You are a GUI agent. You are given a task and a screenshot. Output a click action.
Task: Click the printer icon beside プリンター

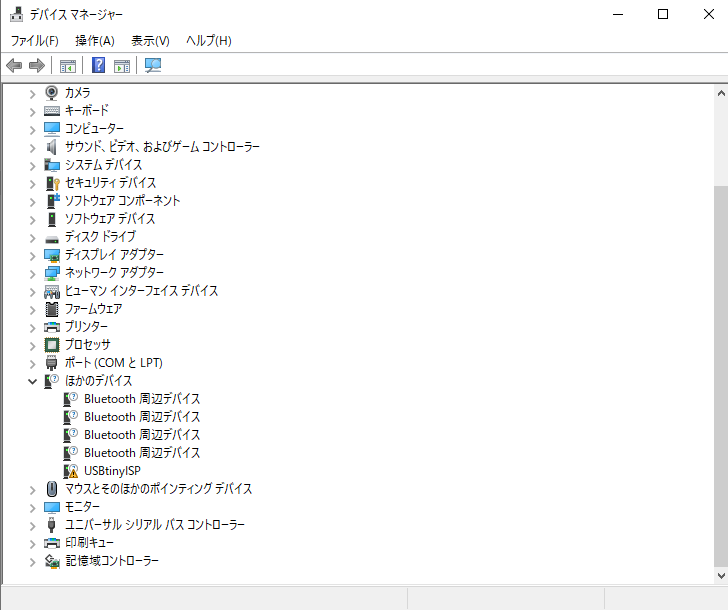coord(52,327)
